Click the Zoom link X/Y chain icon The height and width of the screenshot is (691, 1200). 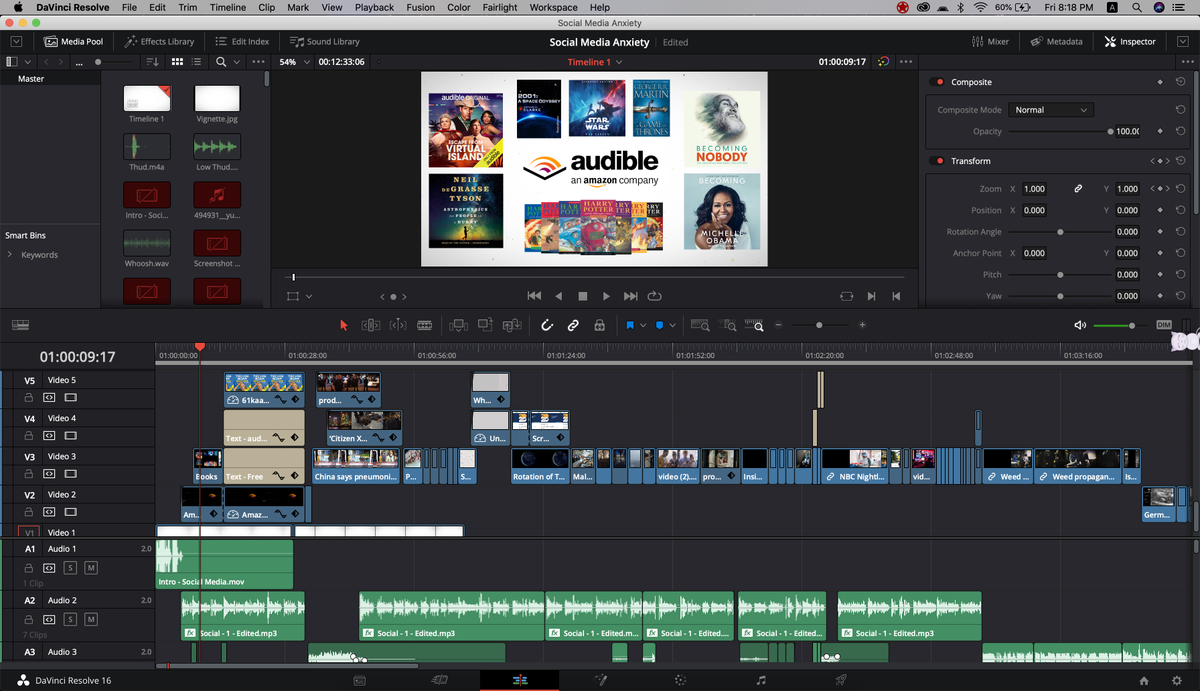click(x=1078, y=188)
